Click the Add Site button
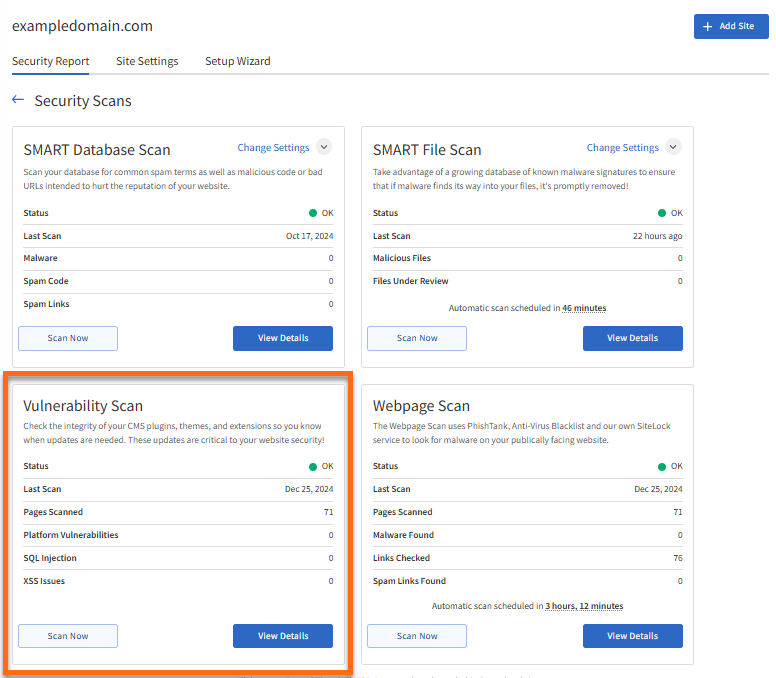 pyautogui.click(x=730, y=26)
